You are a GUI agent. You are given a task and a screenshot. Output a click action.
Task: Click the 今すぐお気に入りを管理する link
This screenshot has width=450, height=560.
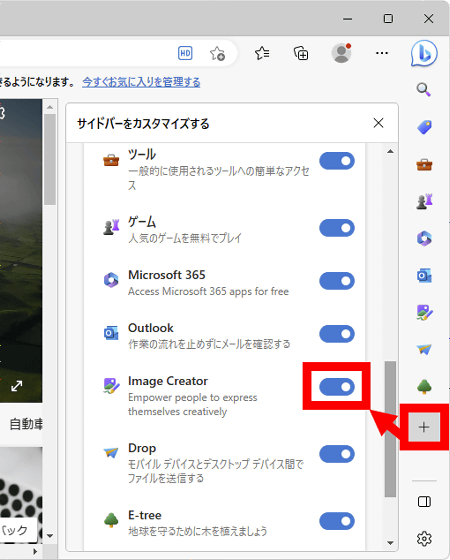click(141, 82)
